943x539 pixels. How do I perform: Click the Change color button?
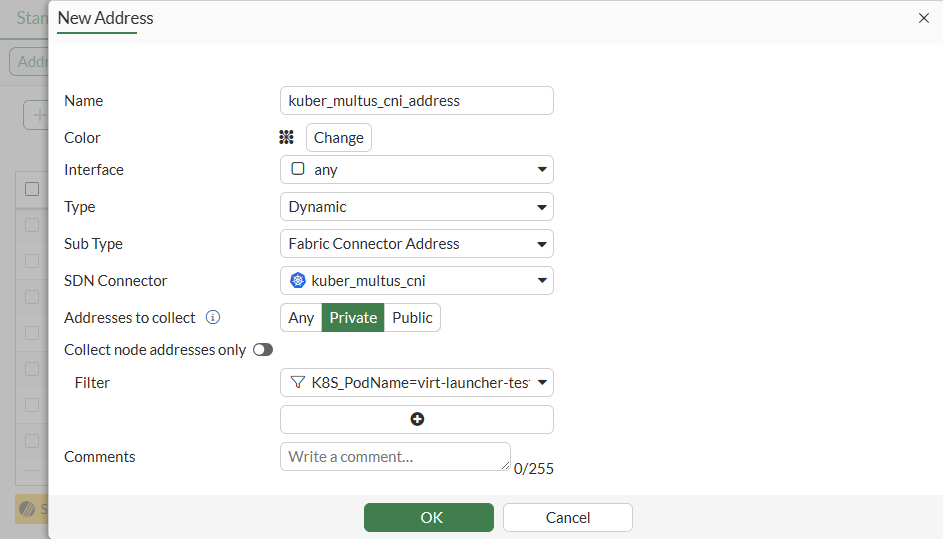338,137
